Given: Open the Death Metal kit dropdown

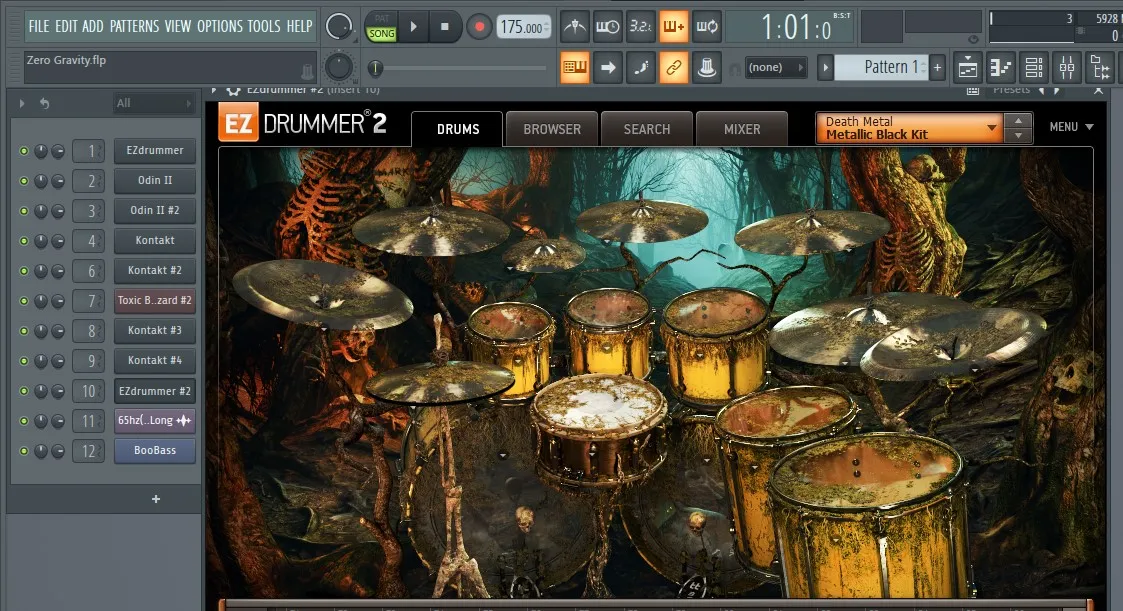Looking at the screenshot, I should click(x=910, y=128).
